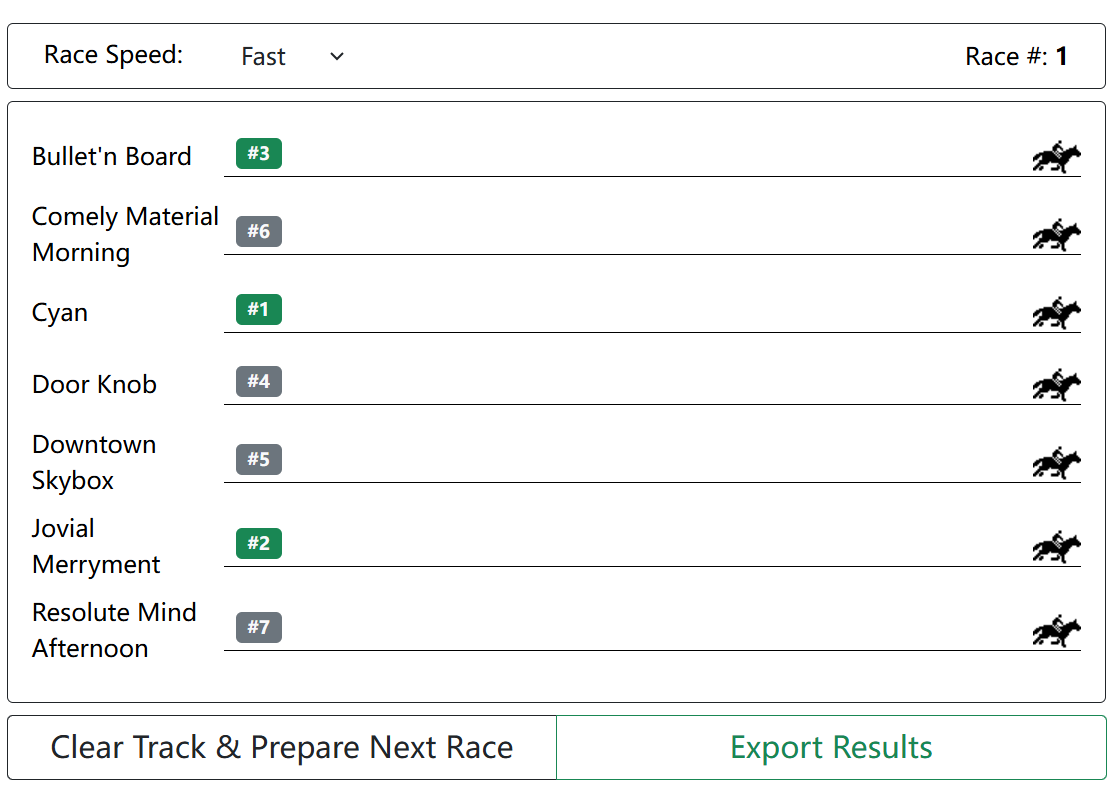Click Clear Track & Prepare Next Race

[x=281, y=747]
